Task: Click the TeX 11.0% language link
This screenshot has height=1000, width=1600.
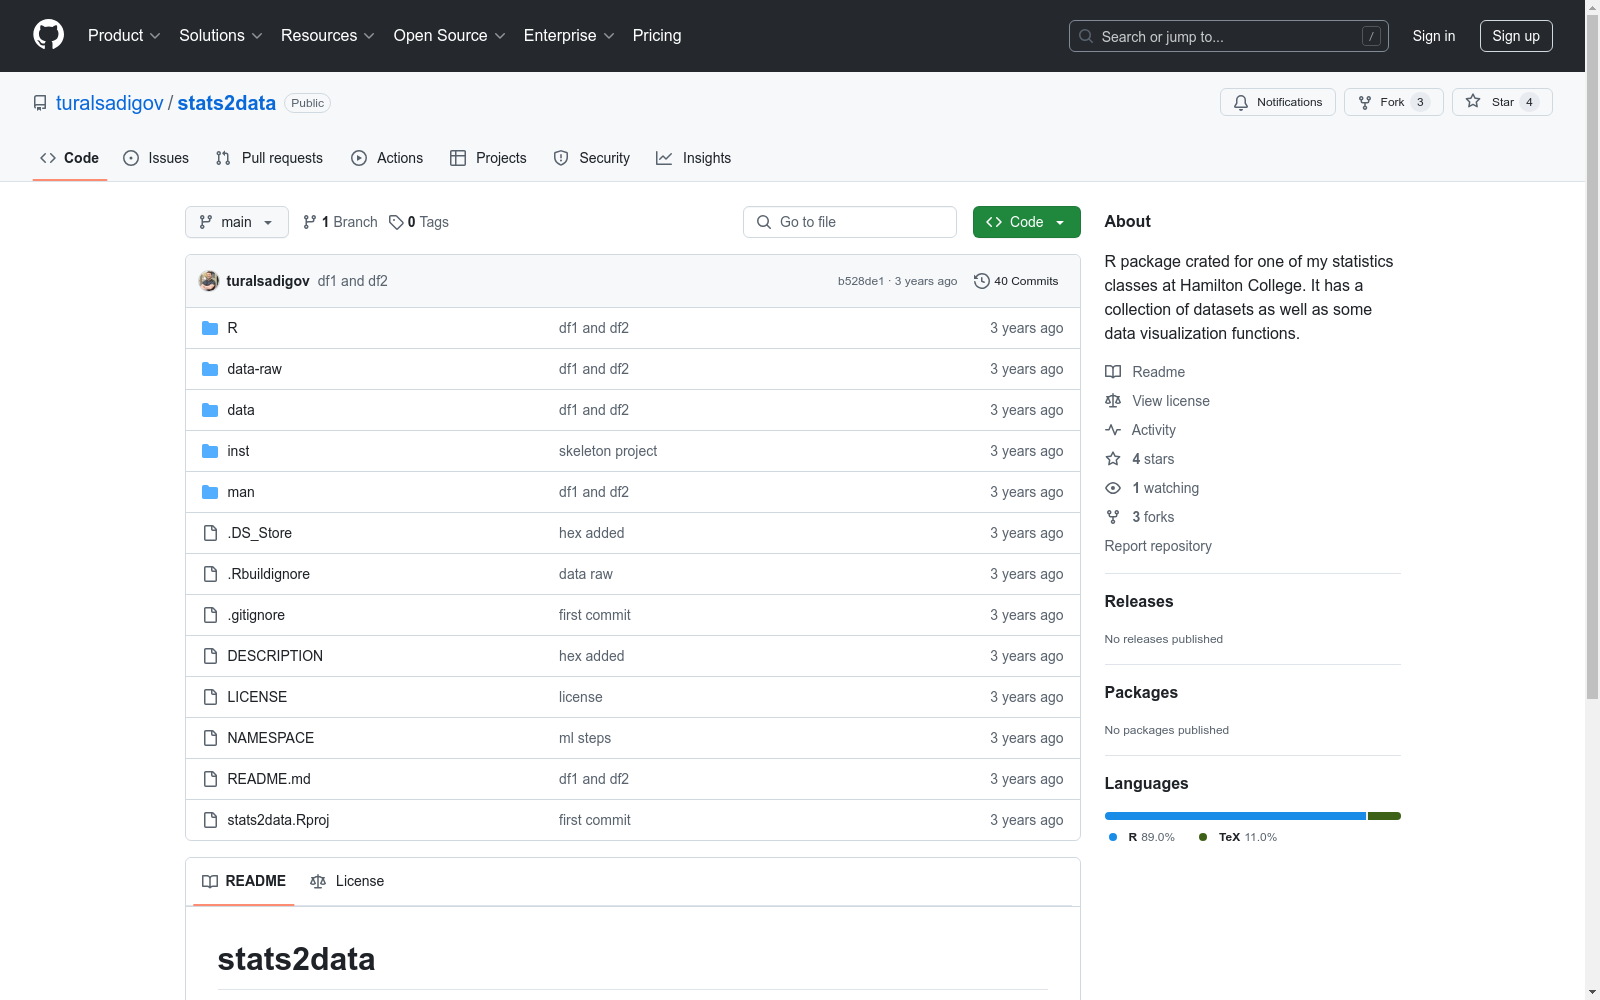Action: pos(1238,837)
